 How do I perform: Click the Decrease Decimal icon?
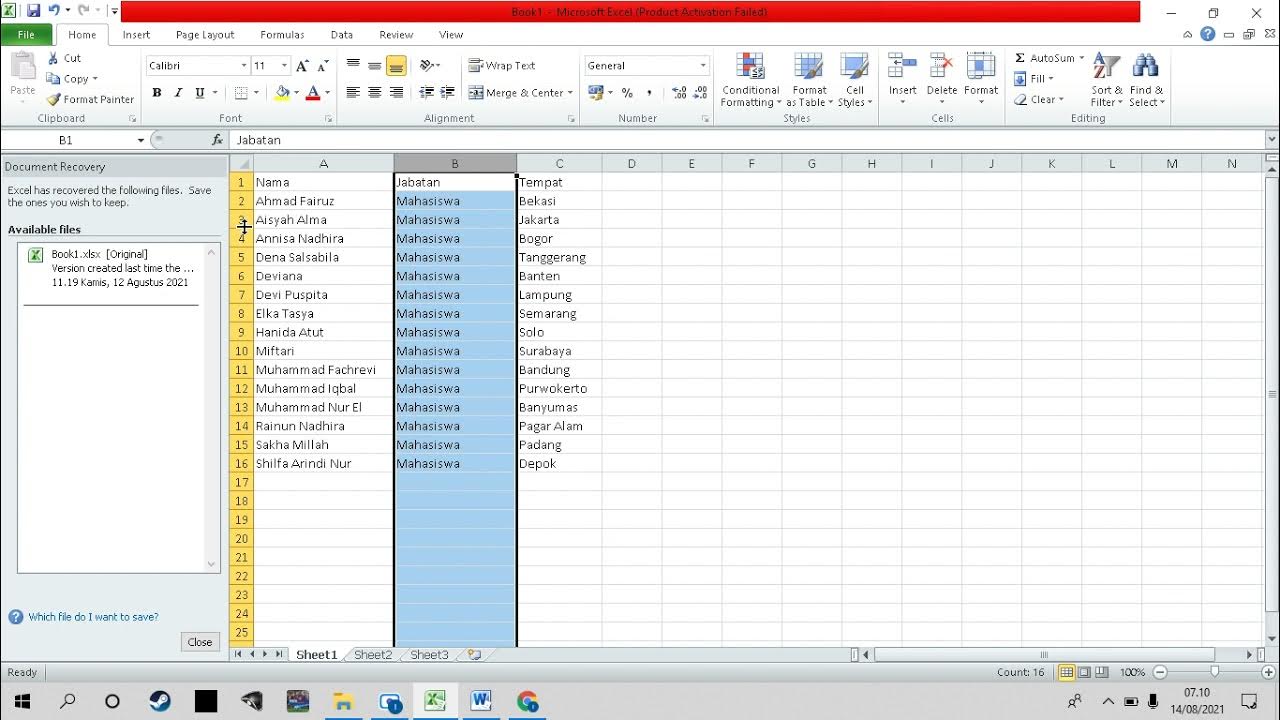click(700, 93)
